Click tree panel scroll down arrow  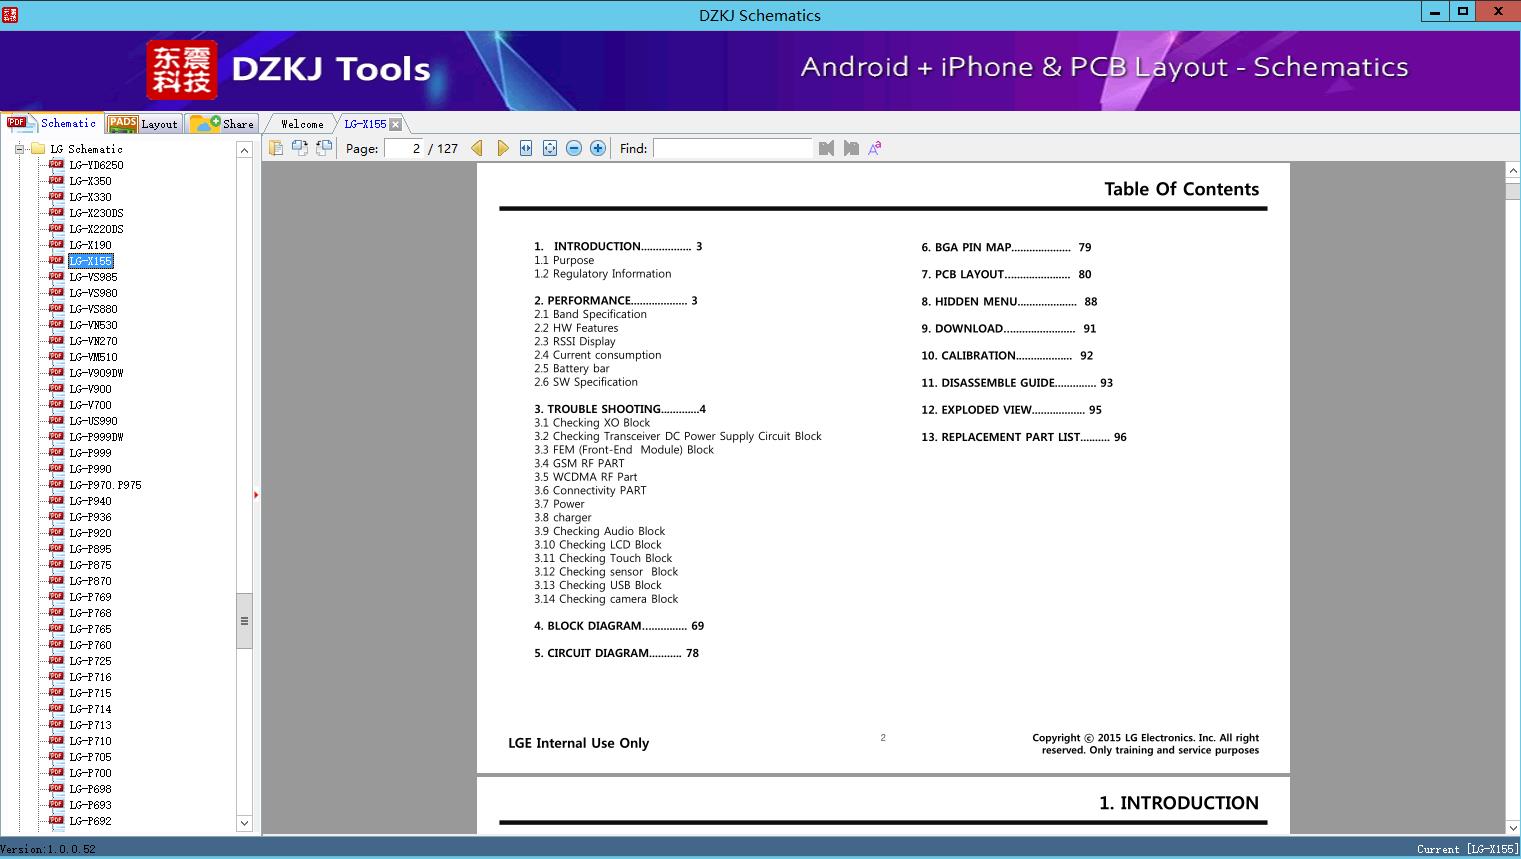[x=244, y=823]
